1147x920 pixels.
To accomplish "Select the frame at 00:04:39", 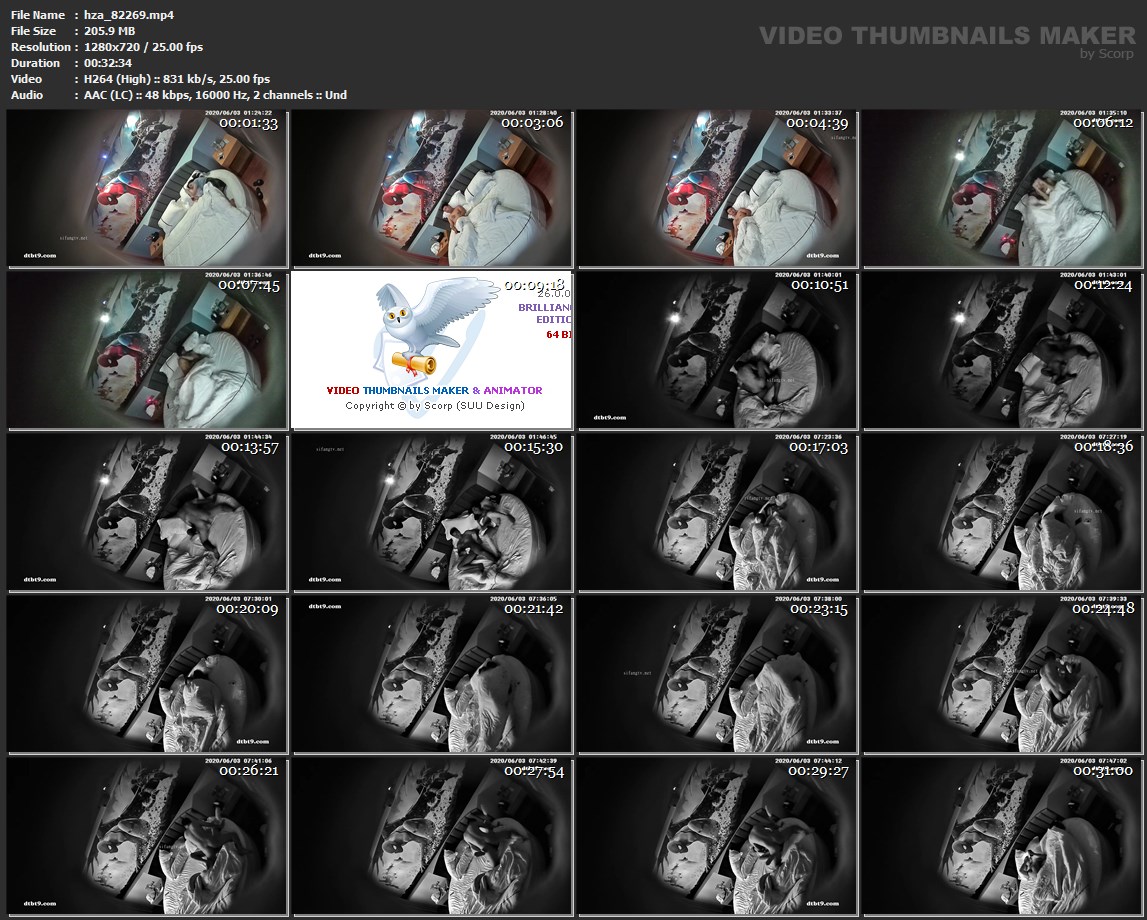I will pyautogui.click(x=718, y=189).
